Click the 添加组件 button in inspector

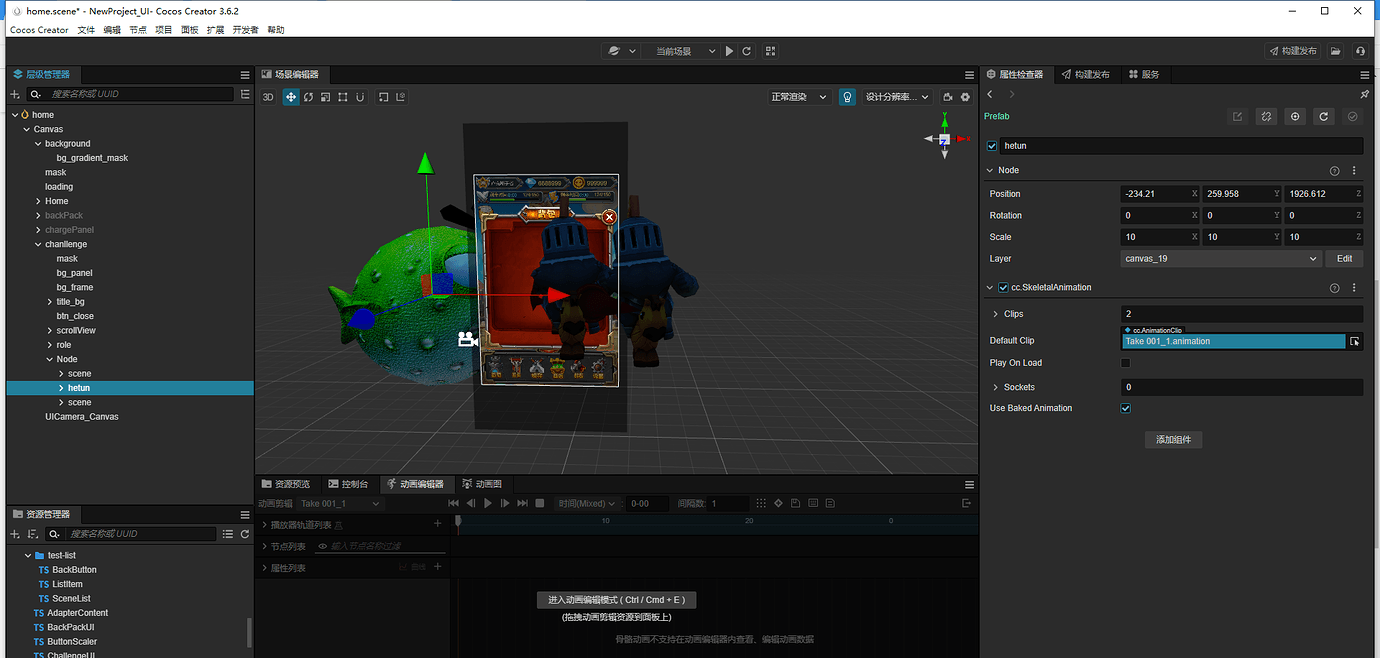(1173, 439)
